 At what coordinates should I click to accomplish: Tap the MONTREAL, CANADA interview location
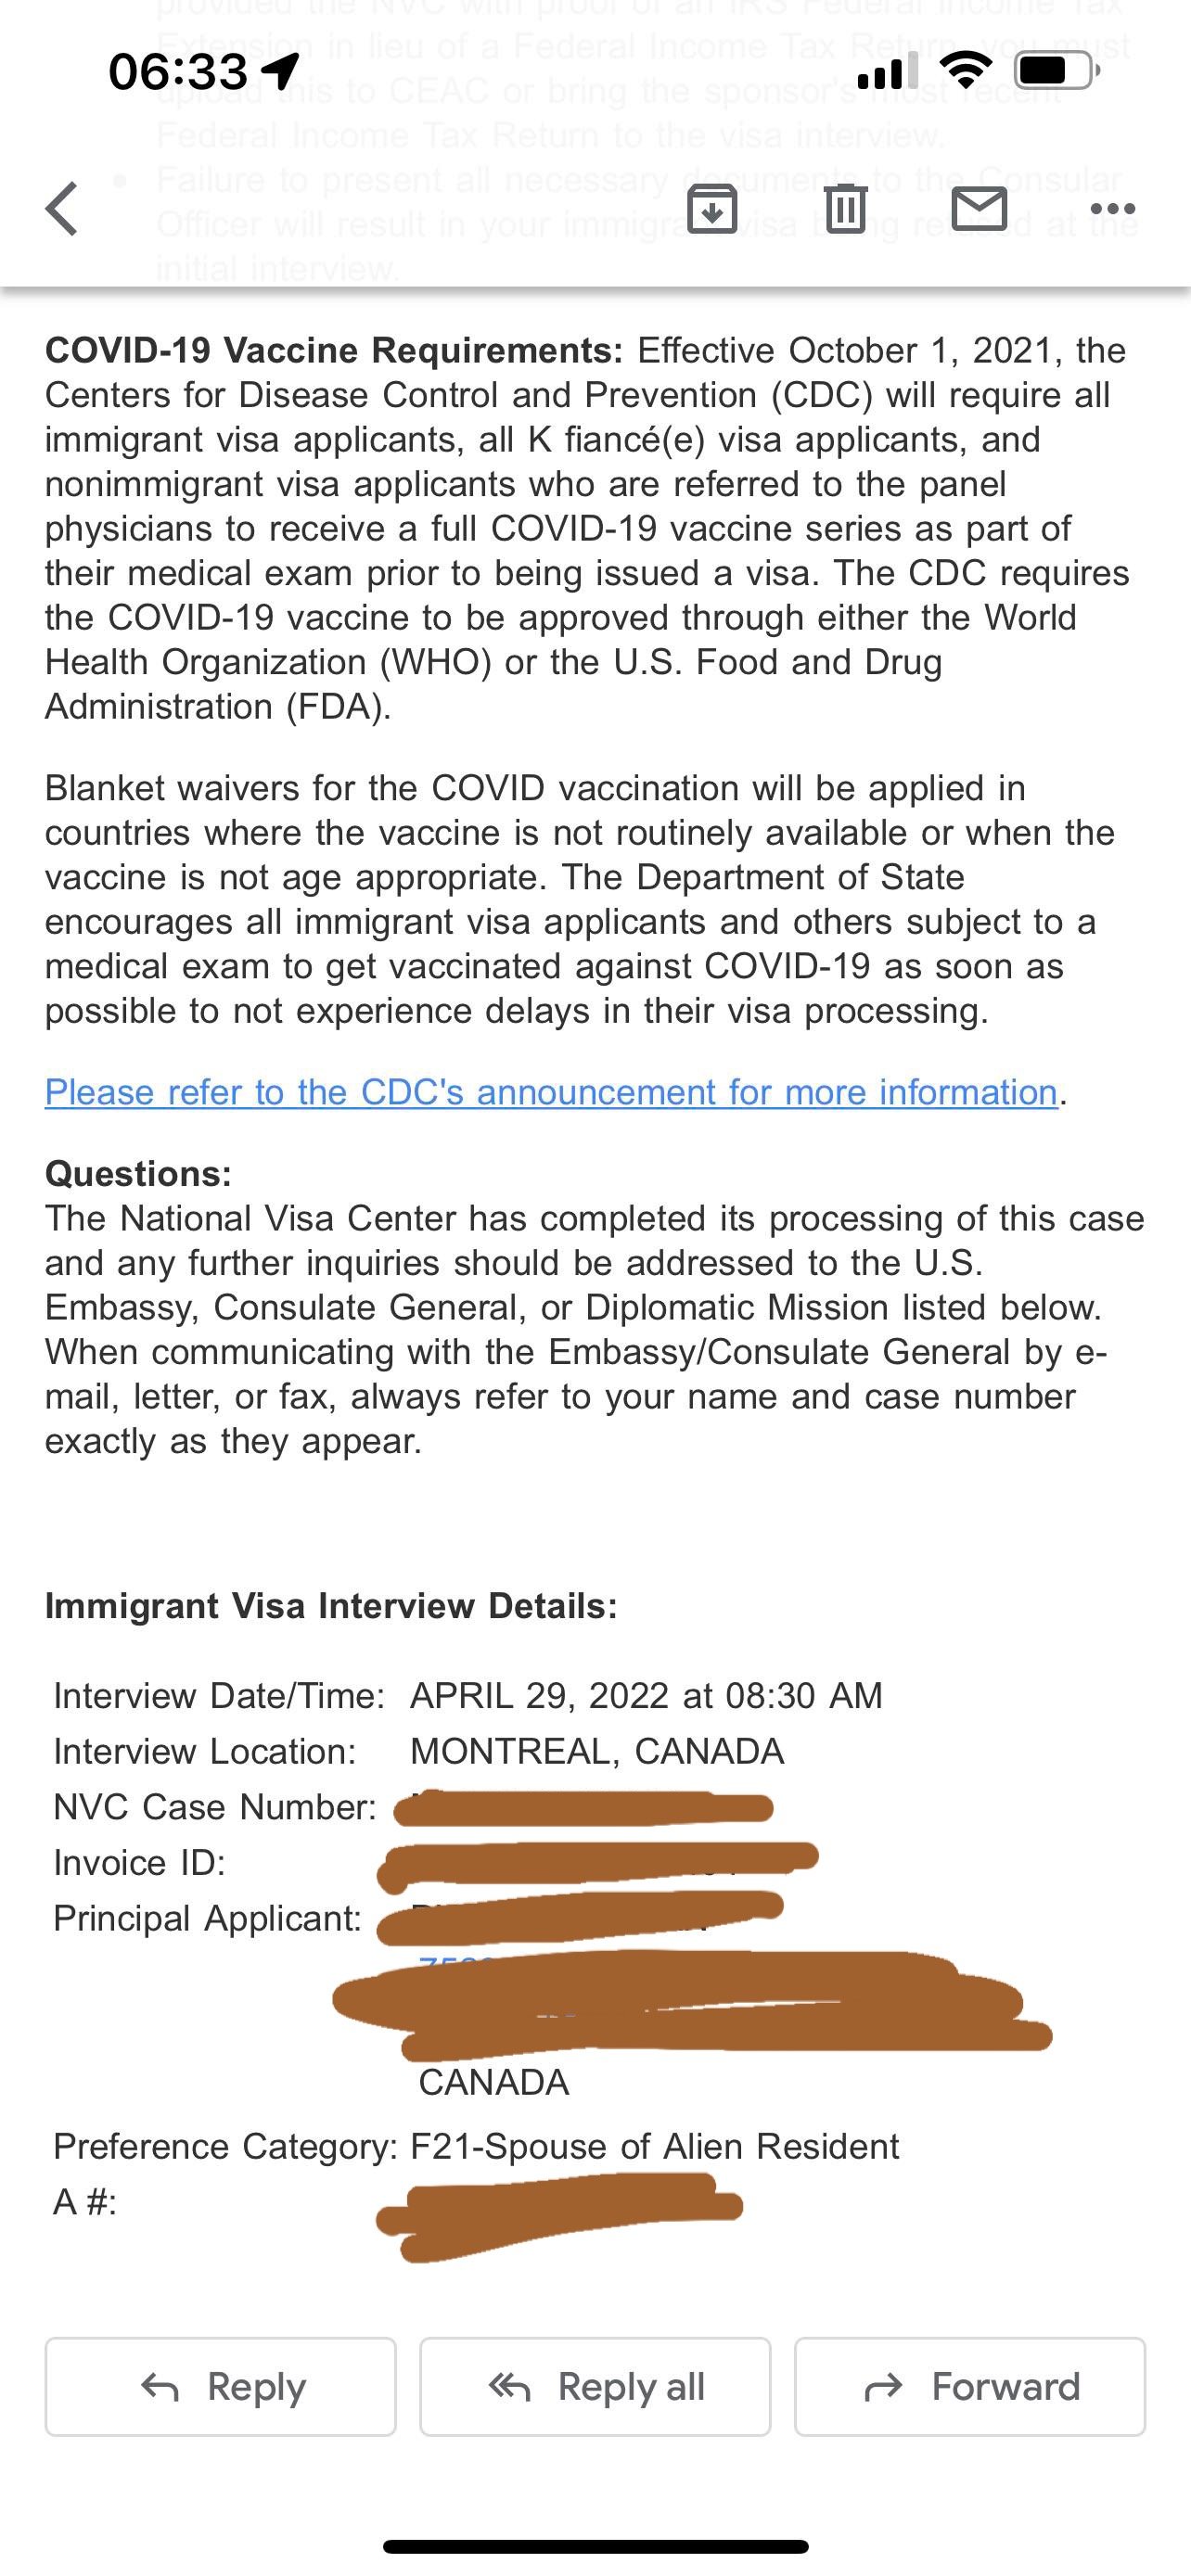[x=597, y=1752]
